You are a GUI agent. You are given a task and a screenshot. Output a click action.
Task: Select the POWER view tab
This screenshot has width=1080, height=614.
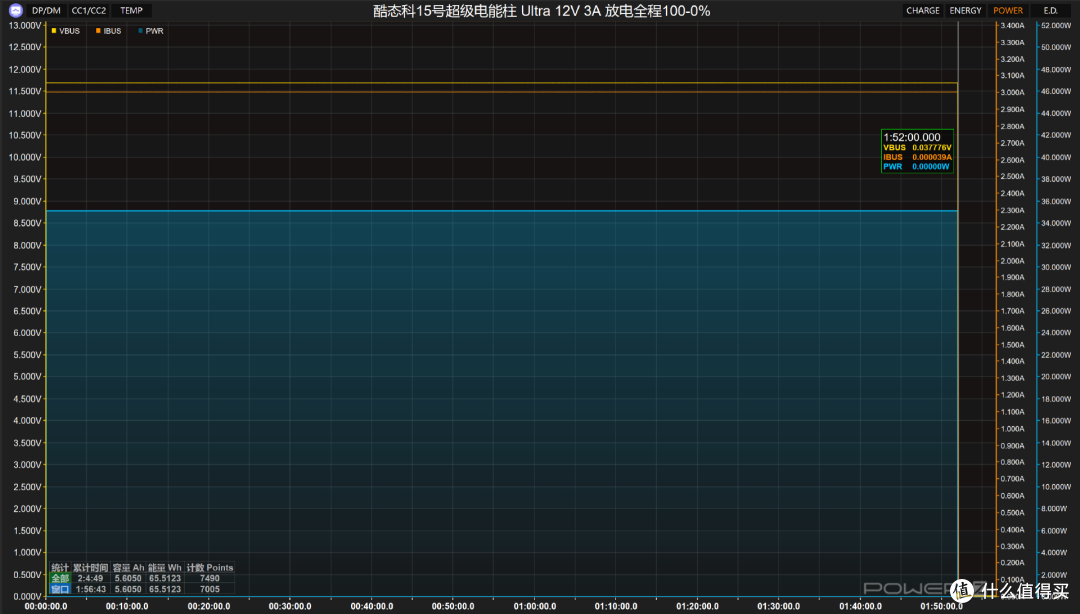(1008, 10)
